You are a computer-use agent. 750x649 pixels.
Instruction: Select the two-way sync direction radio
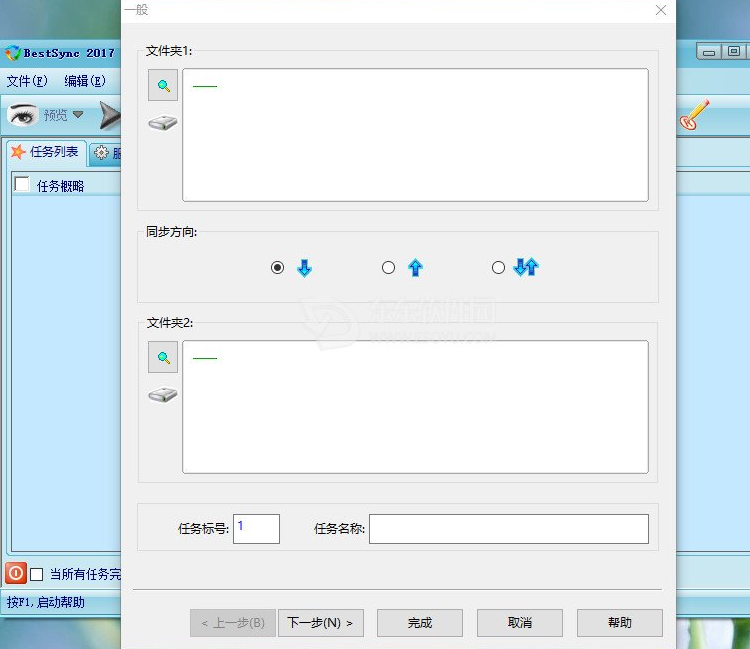(498, 267)
